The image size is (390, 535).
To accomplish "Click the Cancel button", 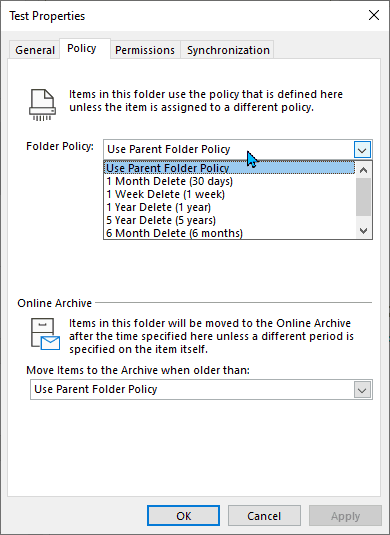I will click(x=264, y=516).
